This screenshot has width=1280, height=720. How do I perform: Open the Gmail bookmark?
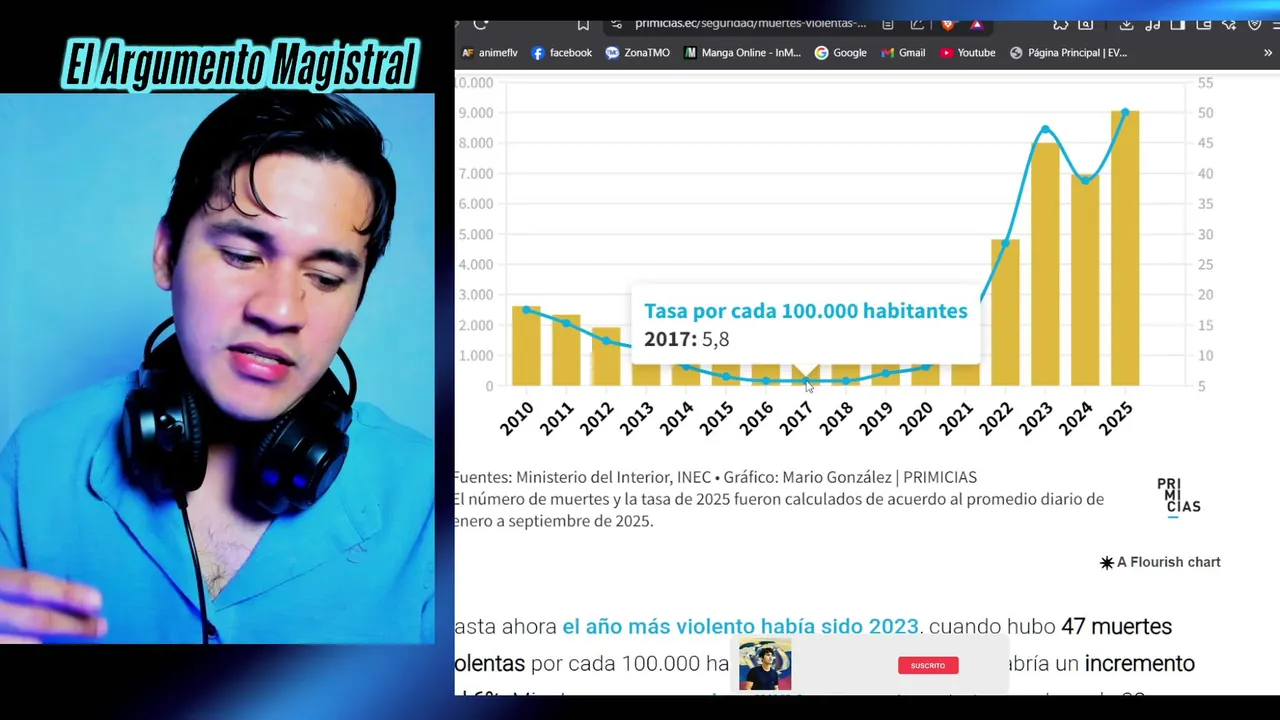pyautogui.click(x=903, y=53)
